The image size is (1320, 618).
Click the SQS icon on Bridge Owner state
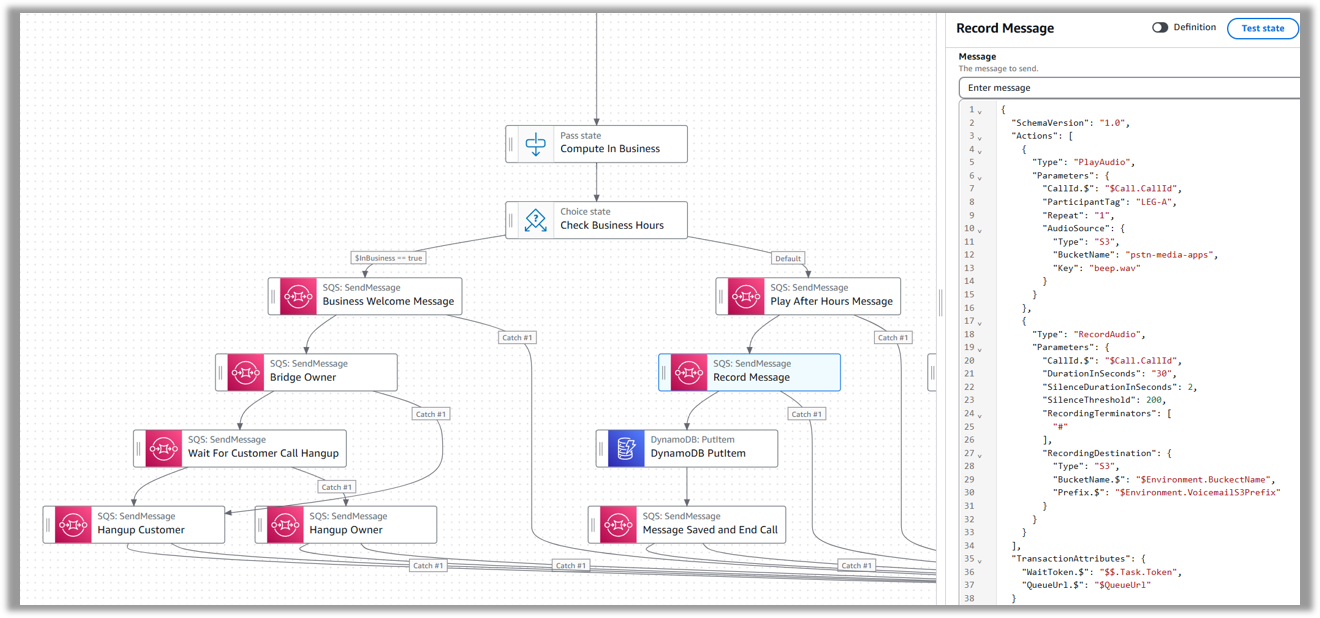[244, 372]
